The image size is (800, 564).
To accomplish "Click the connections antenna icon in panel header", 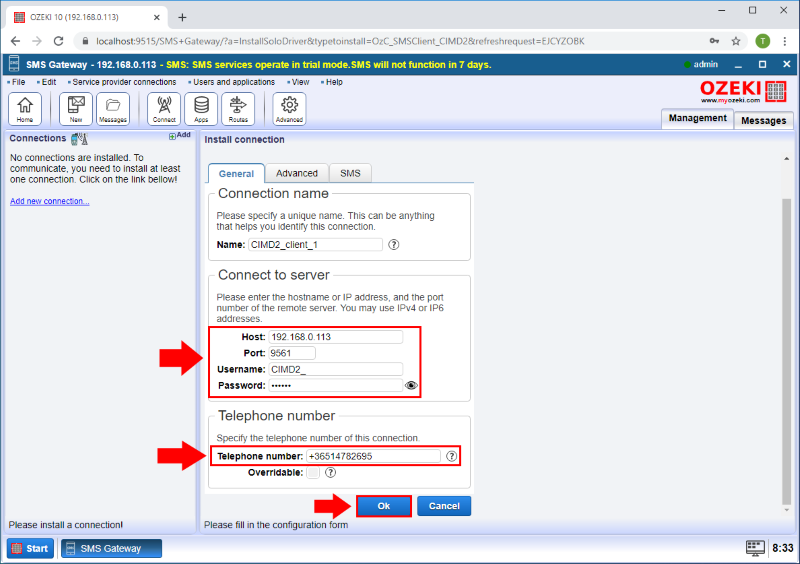I will pos(80,138).
